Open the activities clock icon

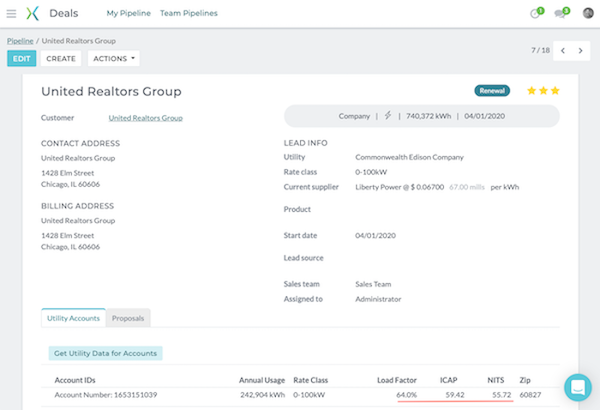(536, 13)
